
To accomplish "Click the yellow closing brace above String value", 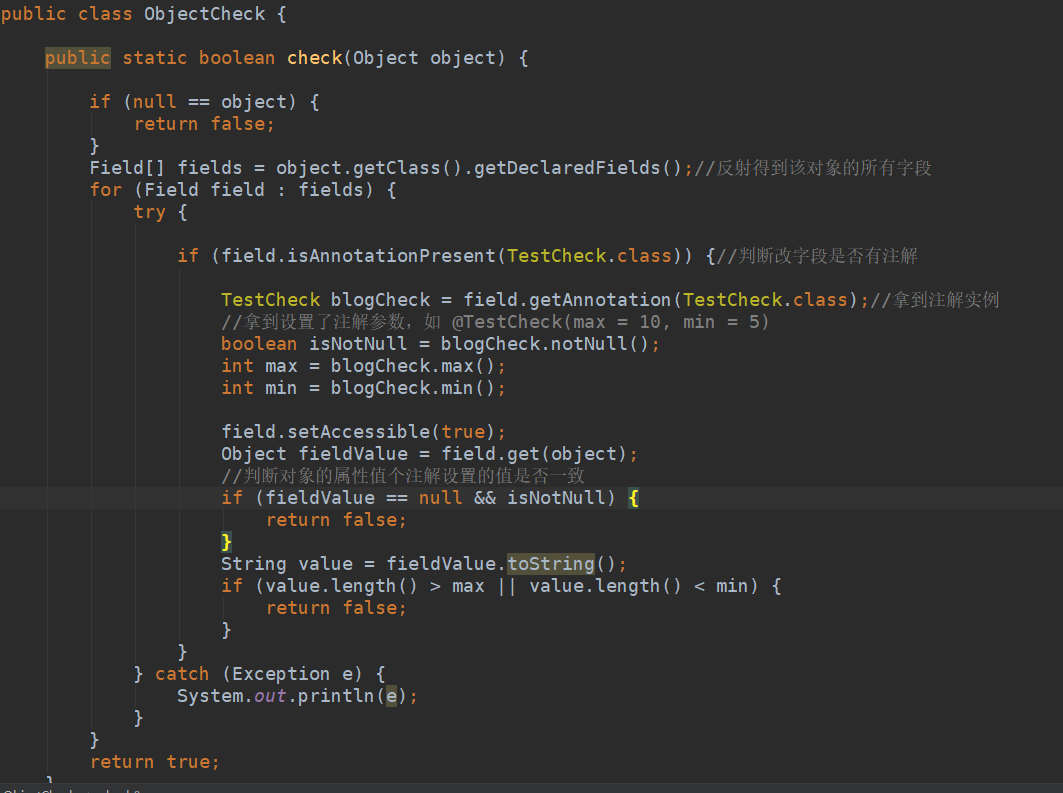I will click(226, 542).
